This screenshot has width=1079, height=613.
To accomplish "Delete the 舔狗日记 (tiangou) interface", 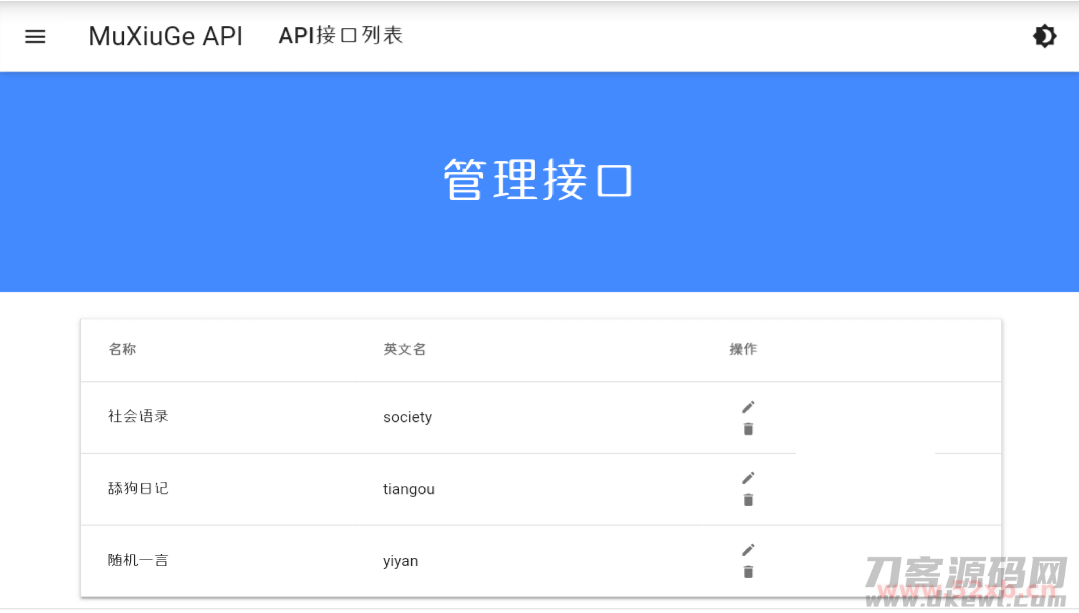I will click(x=748, y=500).
